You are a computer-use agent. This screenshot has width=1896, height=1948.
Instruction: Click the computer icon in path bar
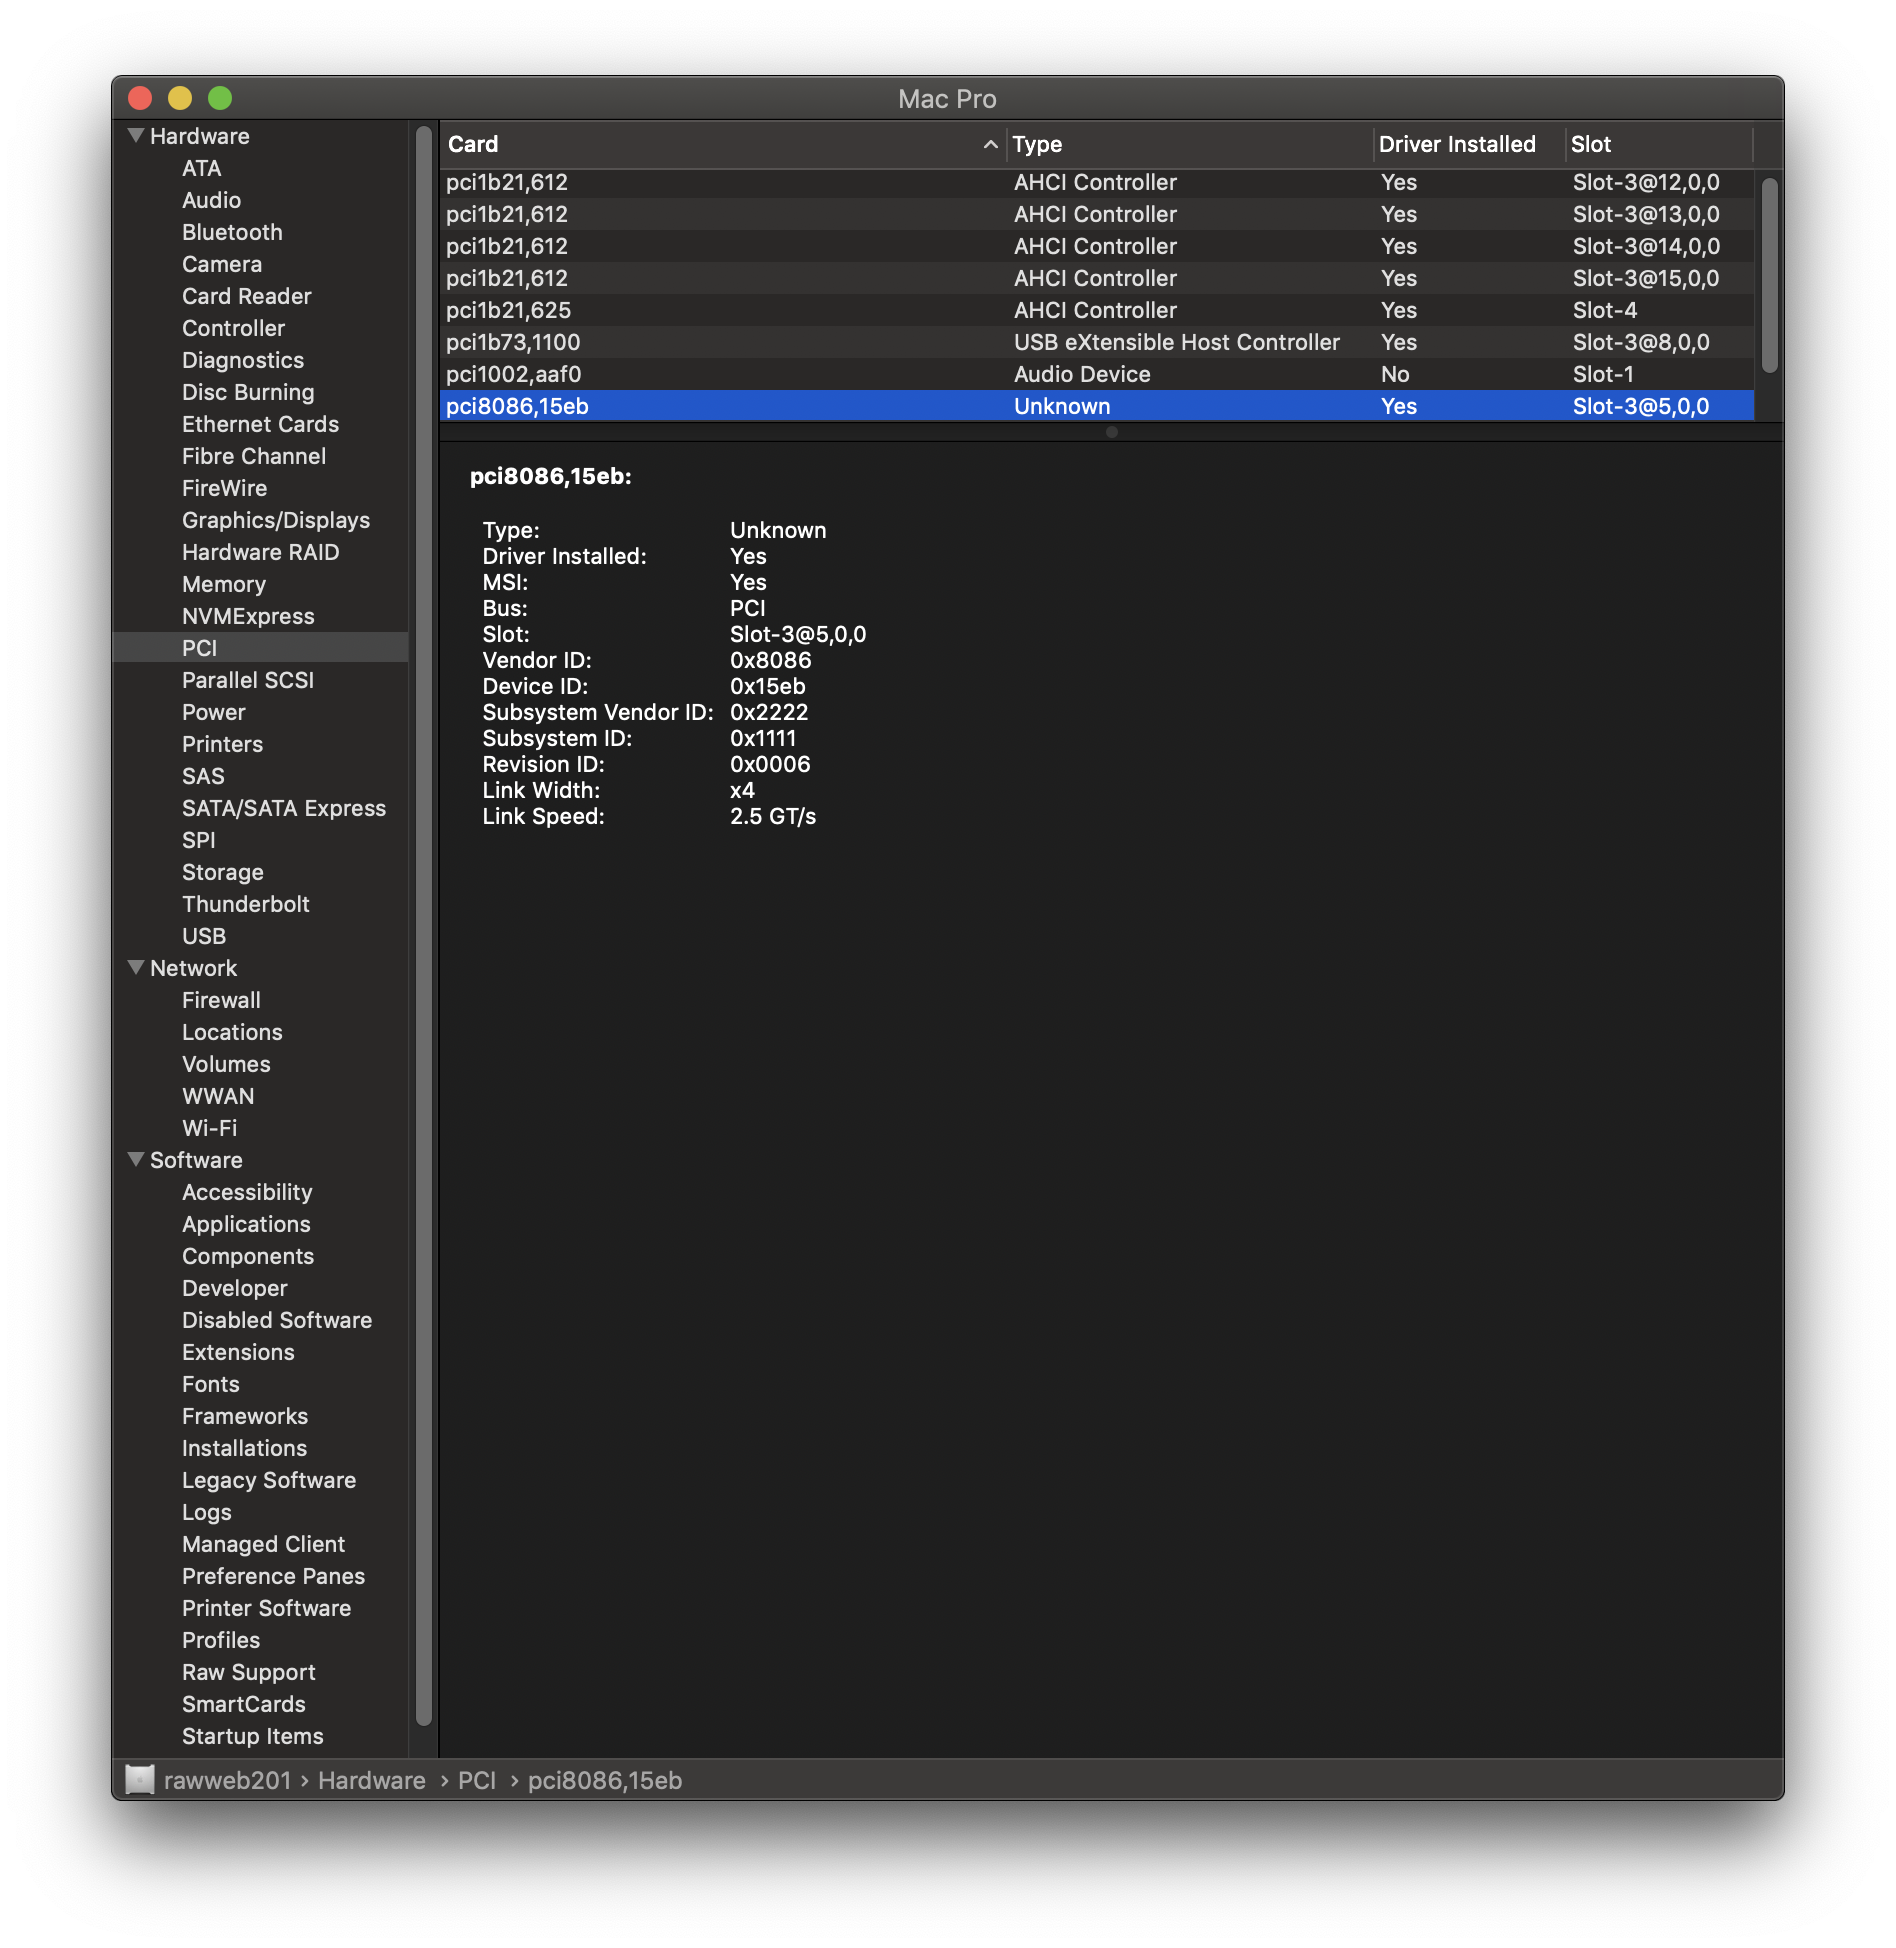pyautogui.click(x=140, y=1780)
